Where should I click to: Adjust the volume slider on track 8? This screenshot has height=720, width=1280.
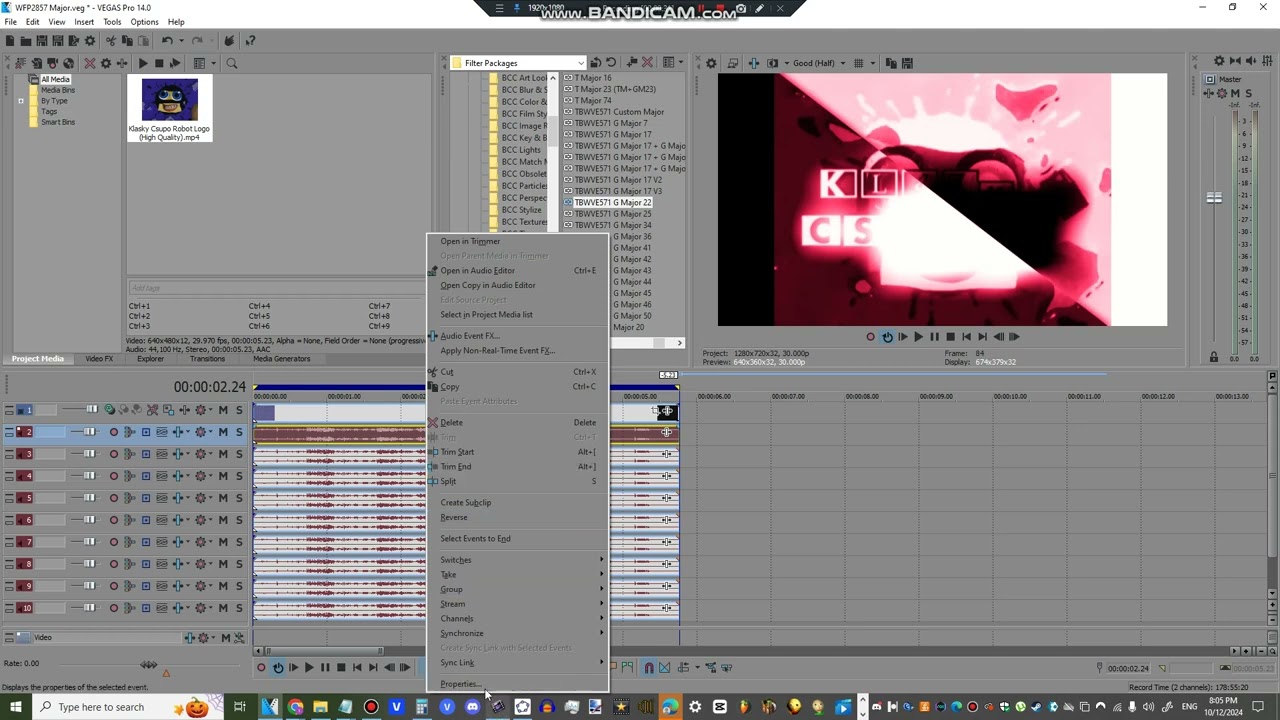[x=89, y=564]
